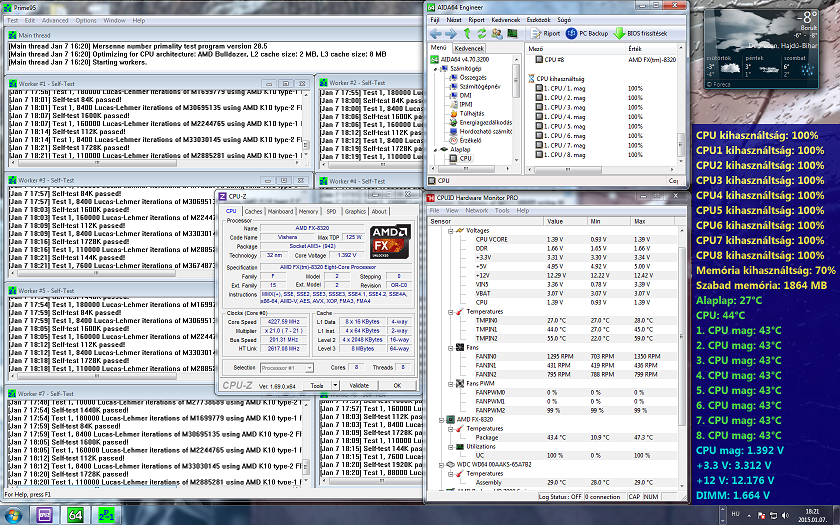Open the Kedvencek tab in AIDA64
The height and width of the screenshot is (525, 840).
(x=469, y=47)
